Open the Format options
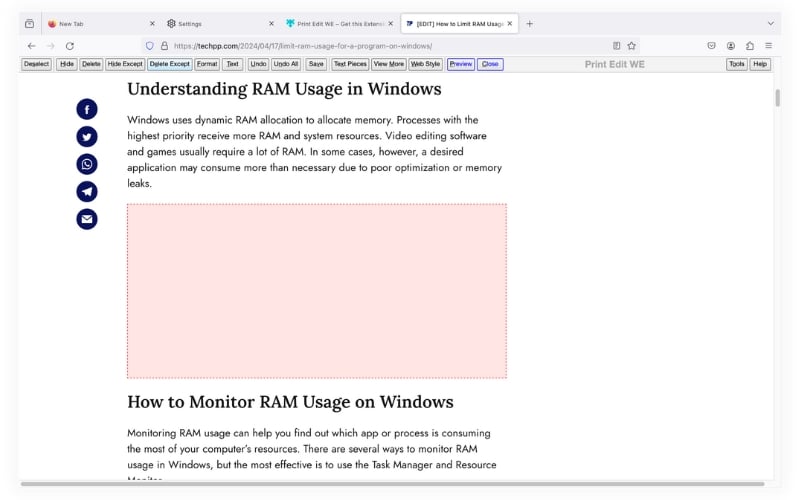Viewport: 800px width, 500px height. click(x=207, y=64)
